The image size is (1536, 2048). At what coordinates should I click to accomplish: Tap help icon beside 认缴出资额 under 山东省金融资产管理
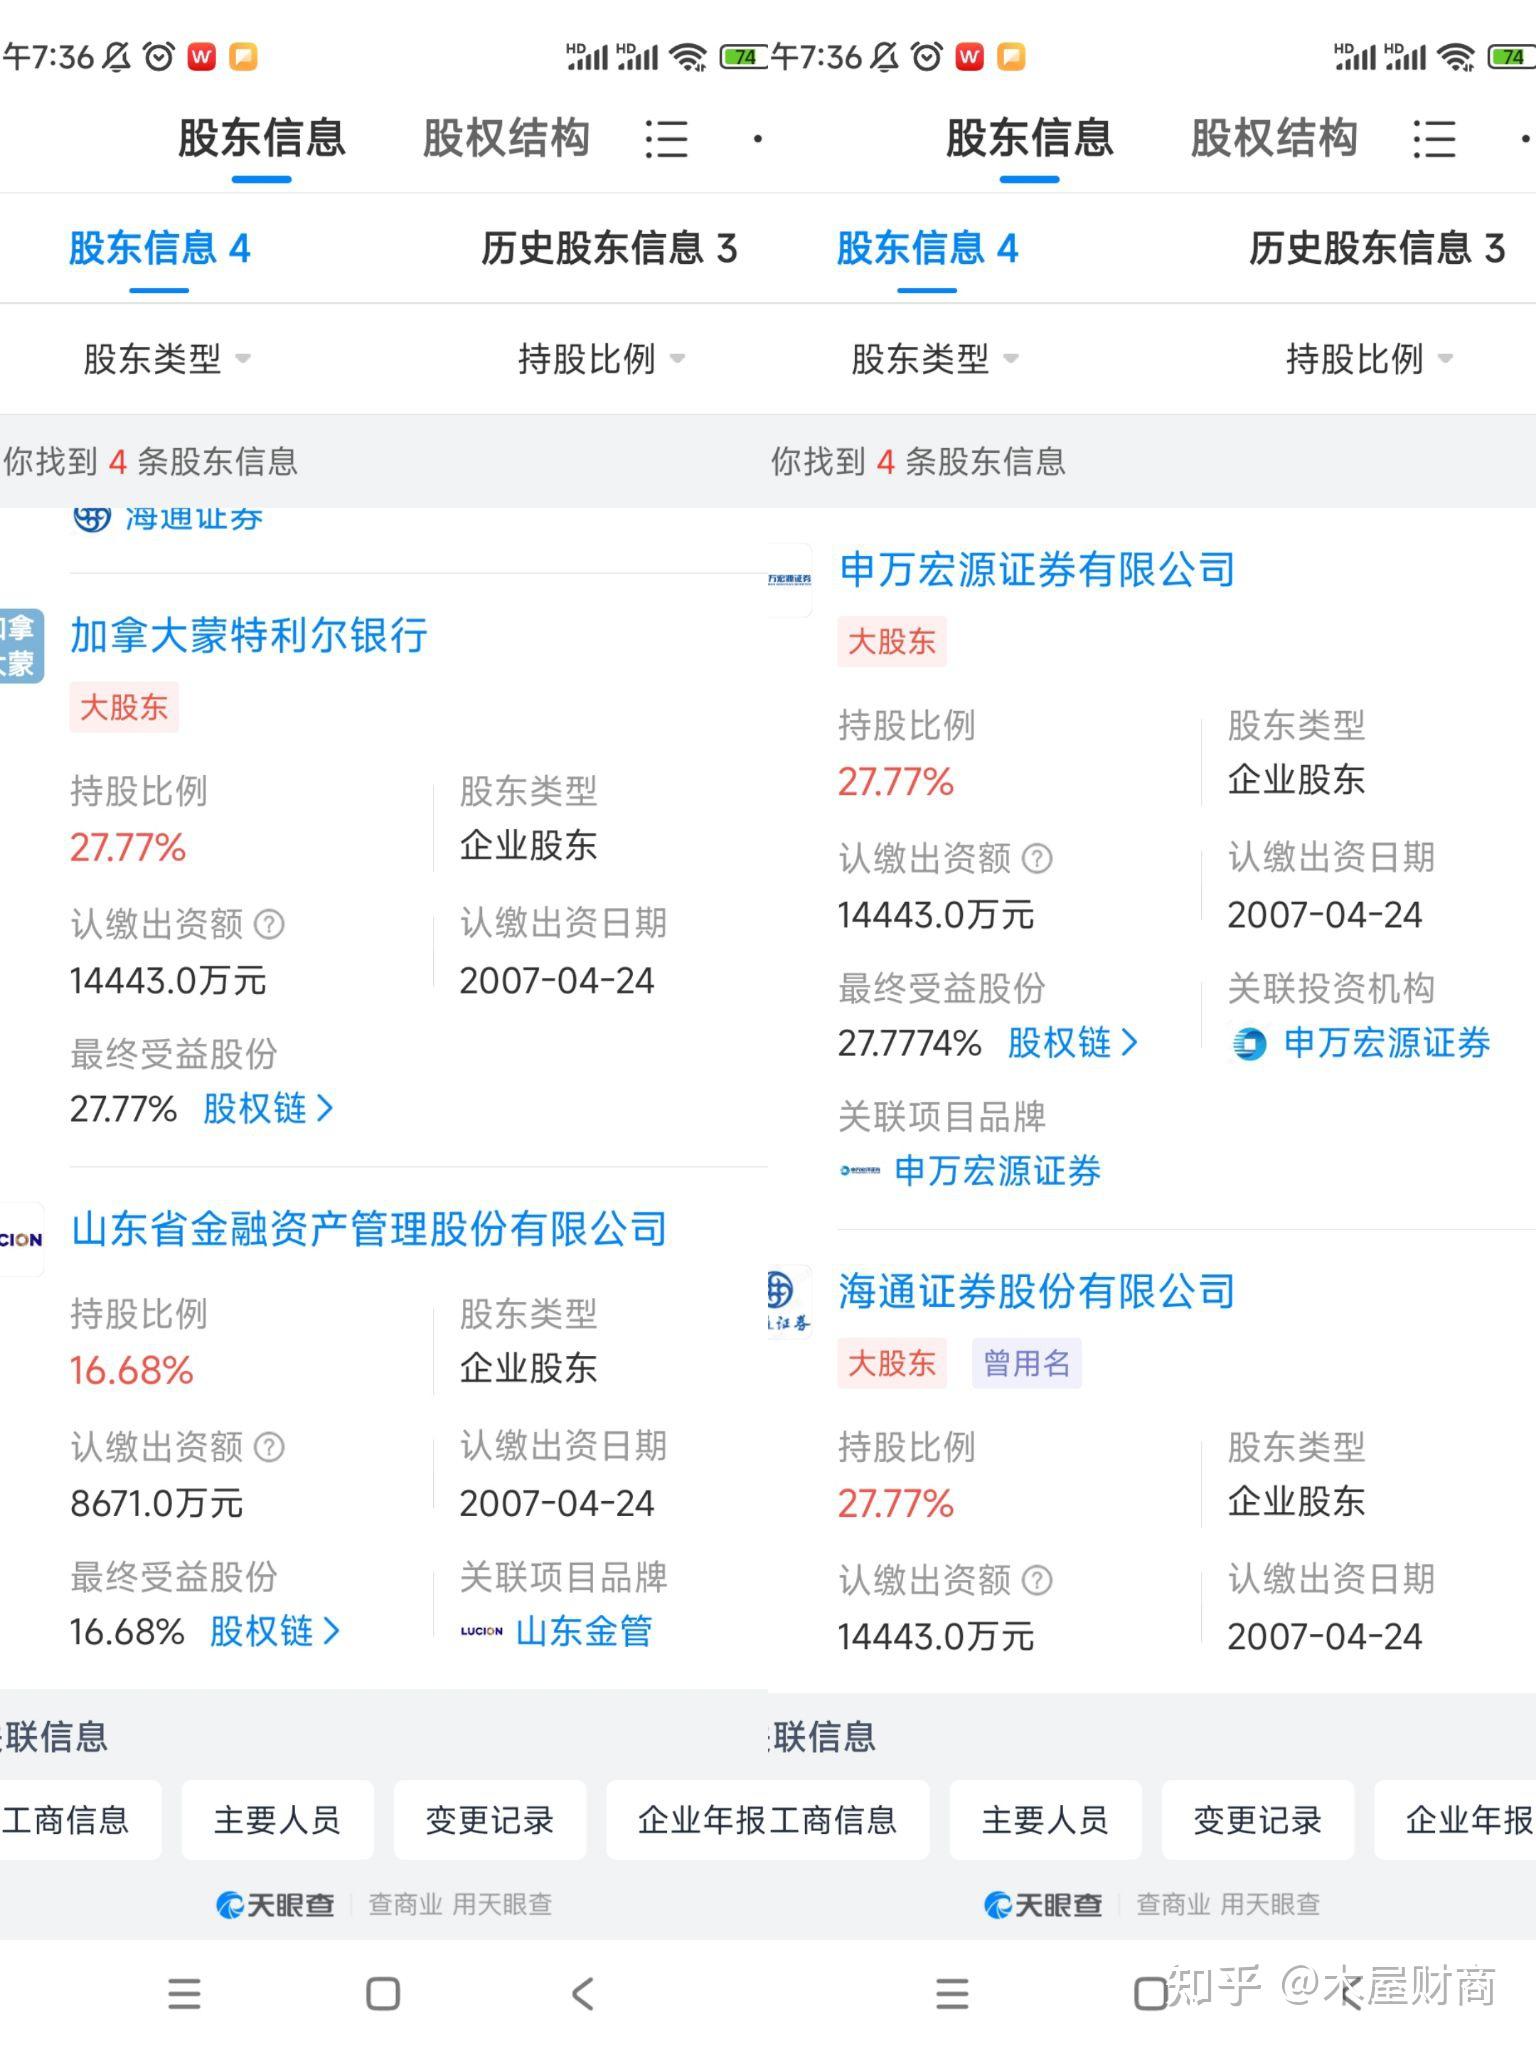tap(269, 1447)
